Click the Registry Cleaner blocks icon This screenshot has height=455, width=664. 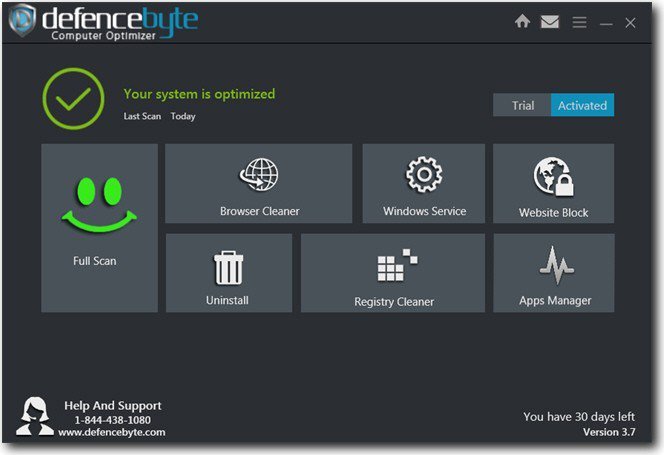(397, 265)
